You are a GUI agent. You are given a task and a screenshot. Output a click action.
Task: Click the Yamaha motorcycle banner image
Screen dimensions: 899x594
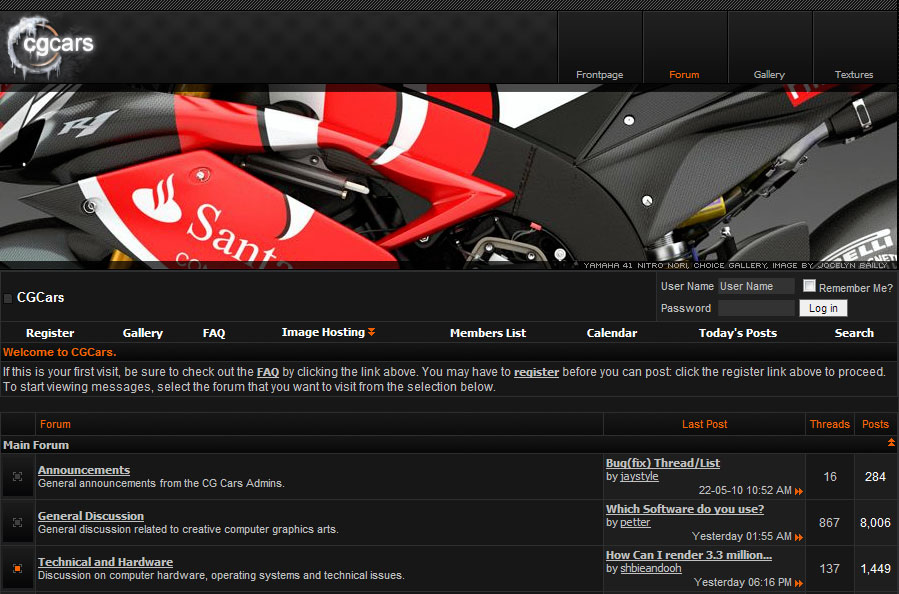[450, 177]
